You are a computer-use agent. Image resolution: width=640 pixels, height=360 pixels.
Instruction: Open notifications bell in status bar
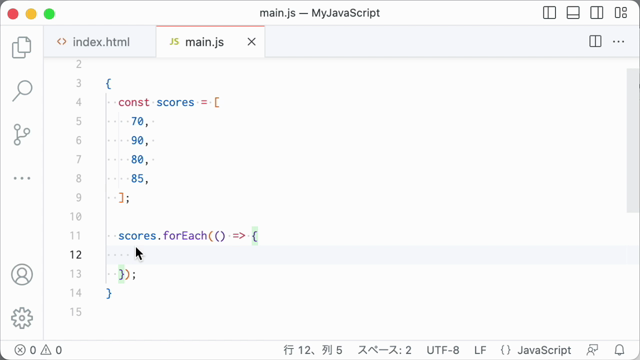[619, 350]
